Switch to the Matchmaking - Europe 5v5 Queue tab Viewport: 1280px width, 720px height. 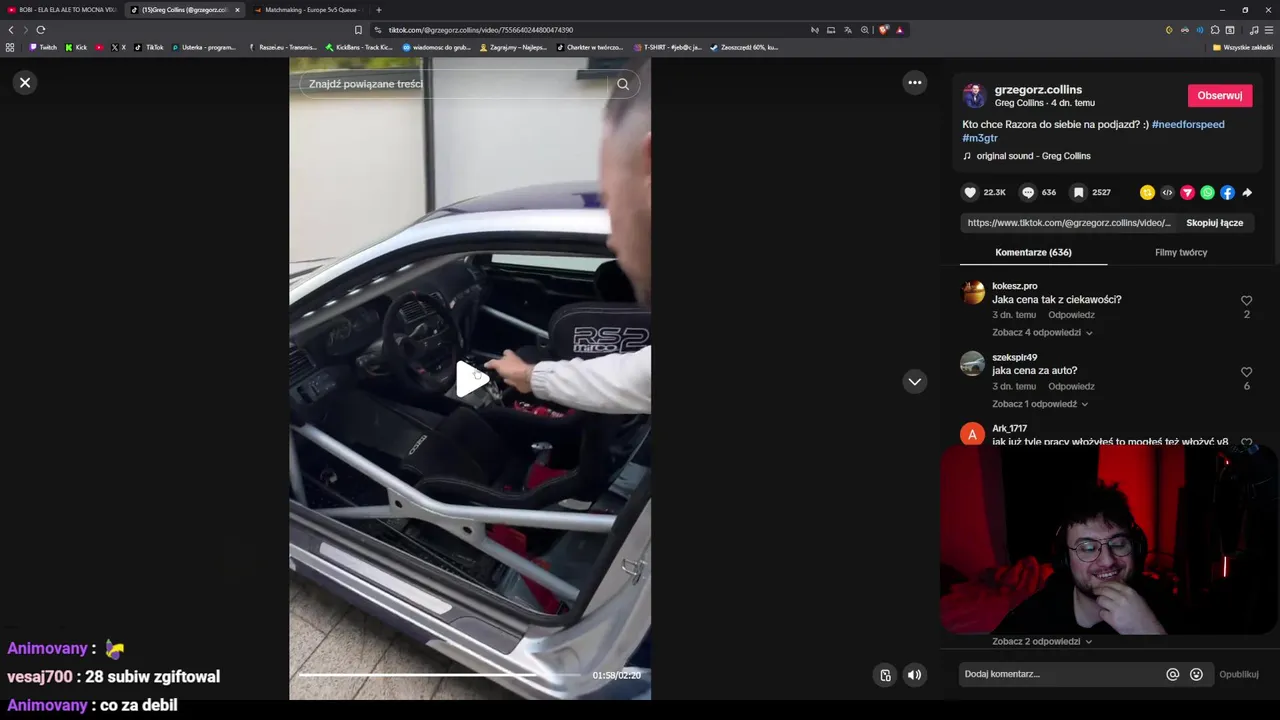coord(306,10)
